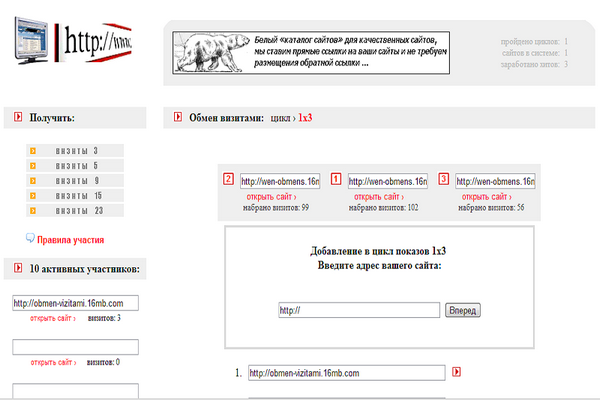
Task: Select the визиты 3 menu item
Action: click(75, 151)
